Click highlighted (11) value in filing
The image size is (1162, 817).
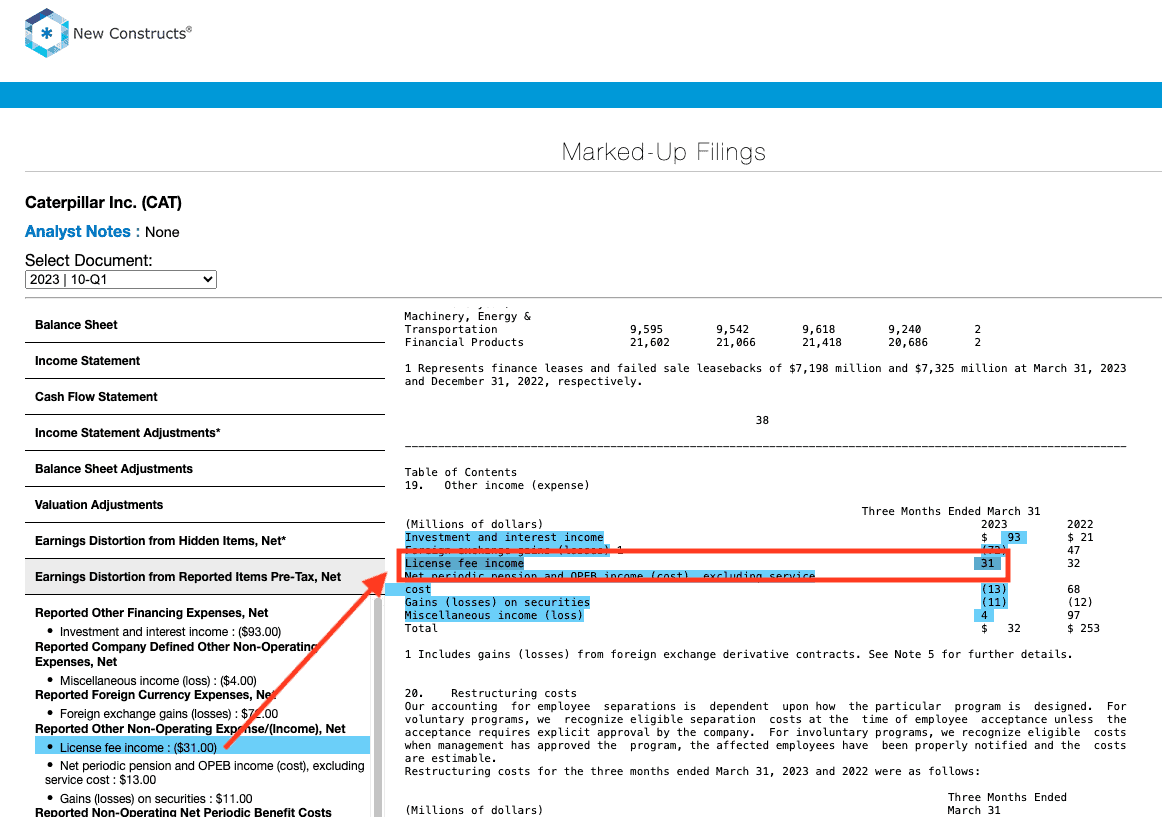[994, 602]
